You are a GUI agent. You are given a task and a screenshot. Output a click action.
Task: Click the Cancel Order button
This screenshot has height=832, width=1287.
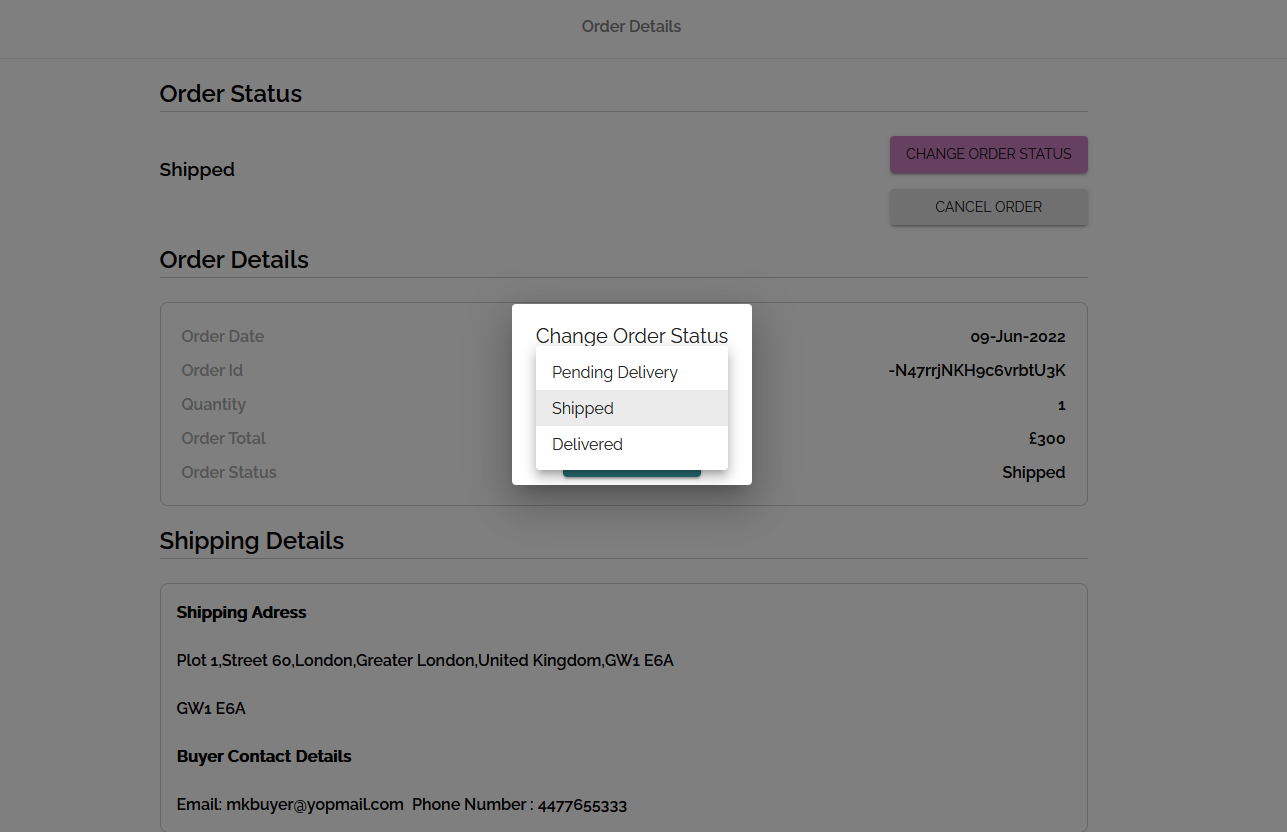(x=988, y=207)
